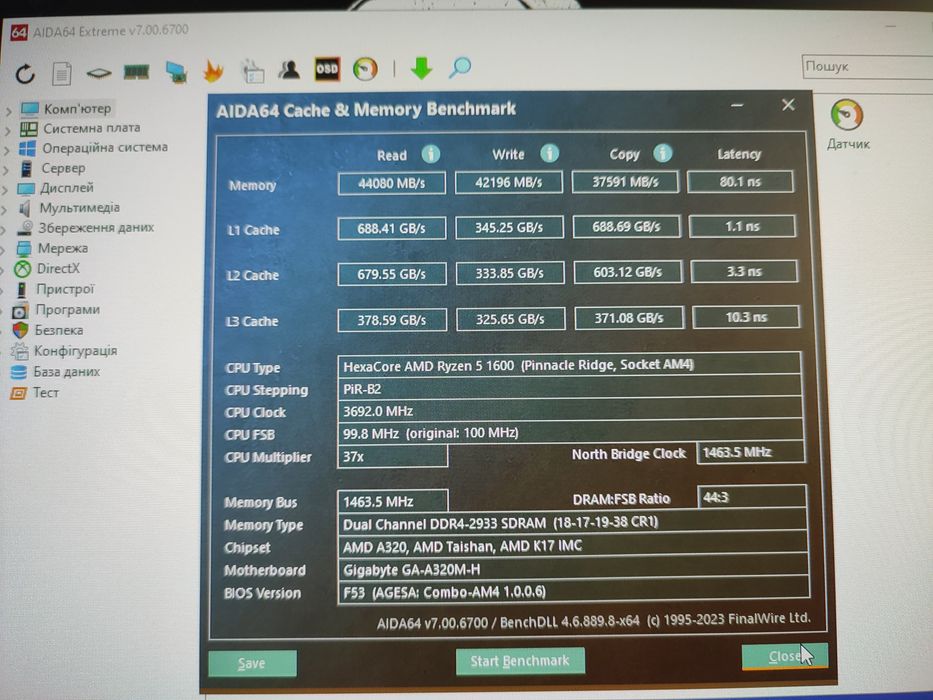Open DirectX tree item

pyautogui.click(x=58, y=268)
